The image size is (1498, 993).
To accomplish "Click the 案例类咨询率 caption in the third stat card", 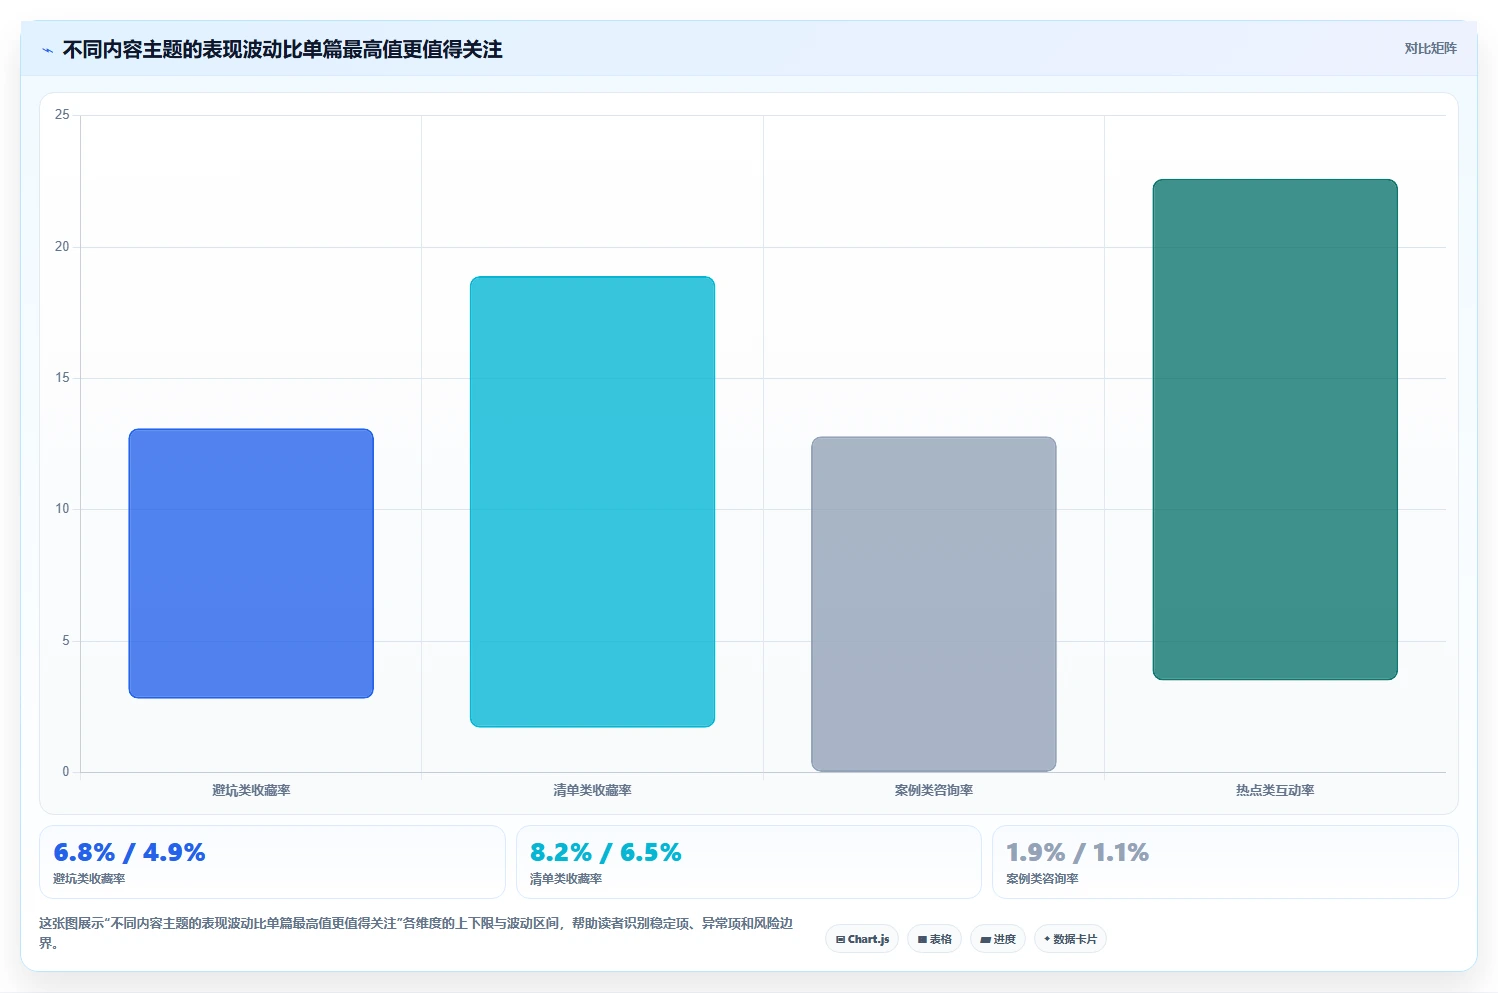I will (x=1042, y=879).
